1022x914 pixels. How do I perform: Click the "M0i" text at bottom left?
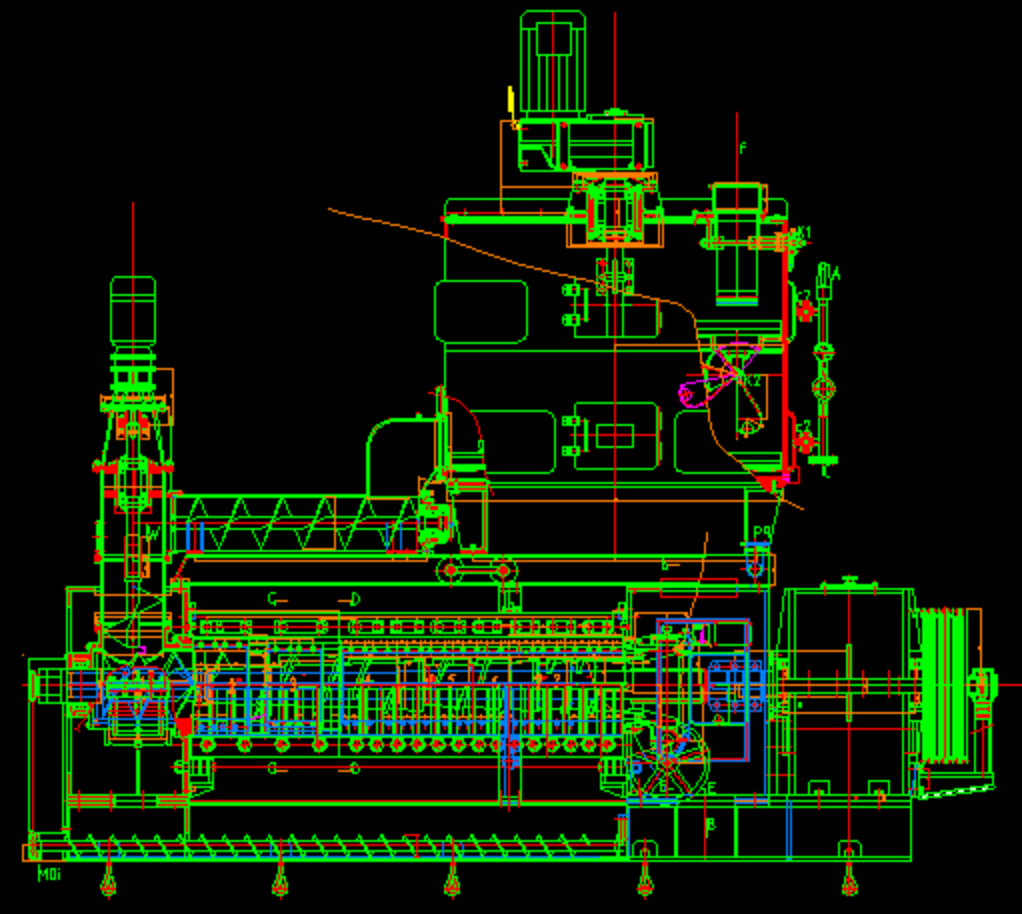tap(50, 874)
